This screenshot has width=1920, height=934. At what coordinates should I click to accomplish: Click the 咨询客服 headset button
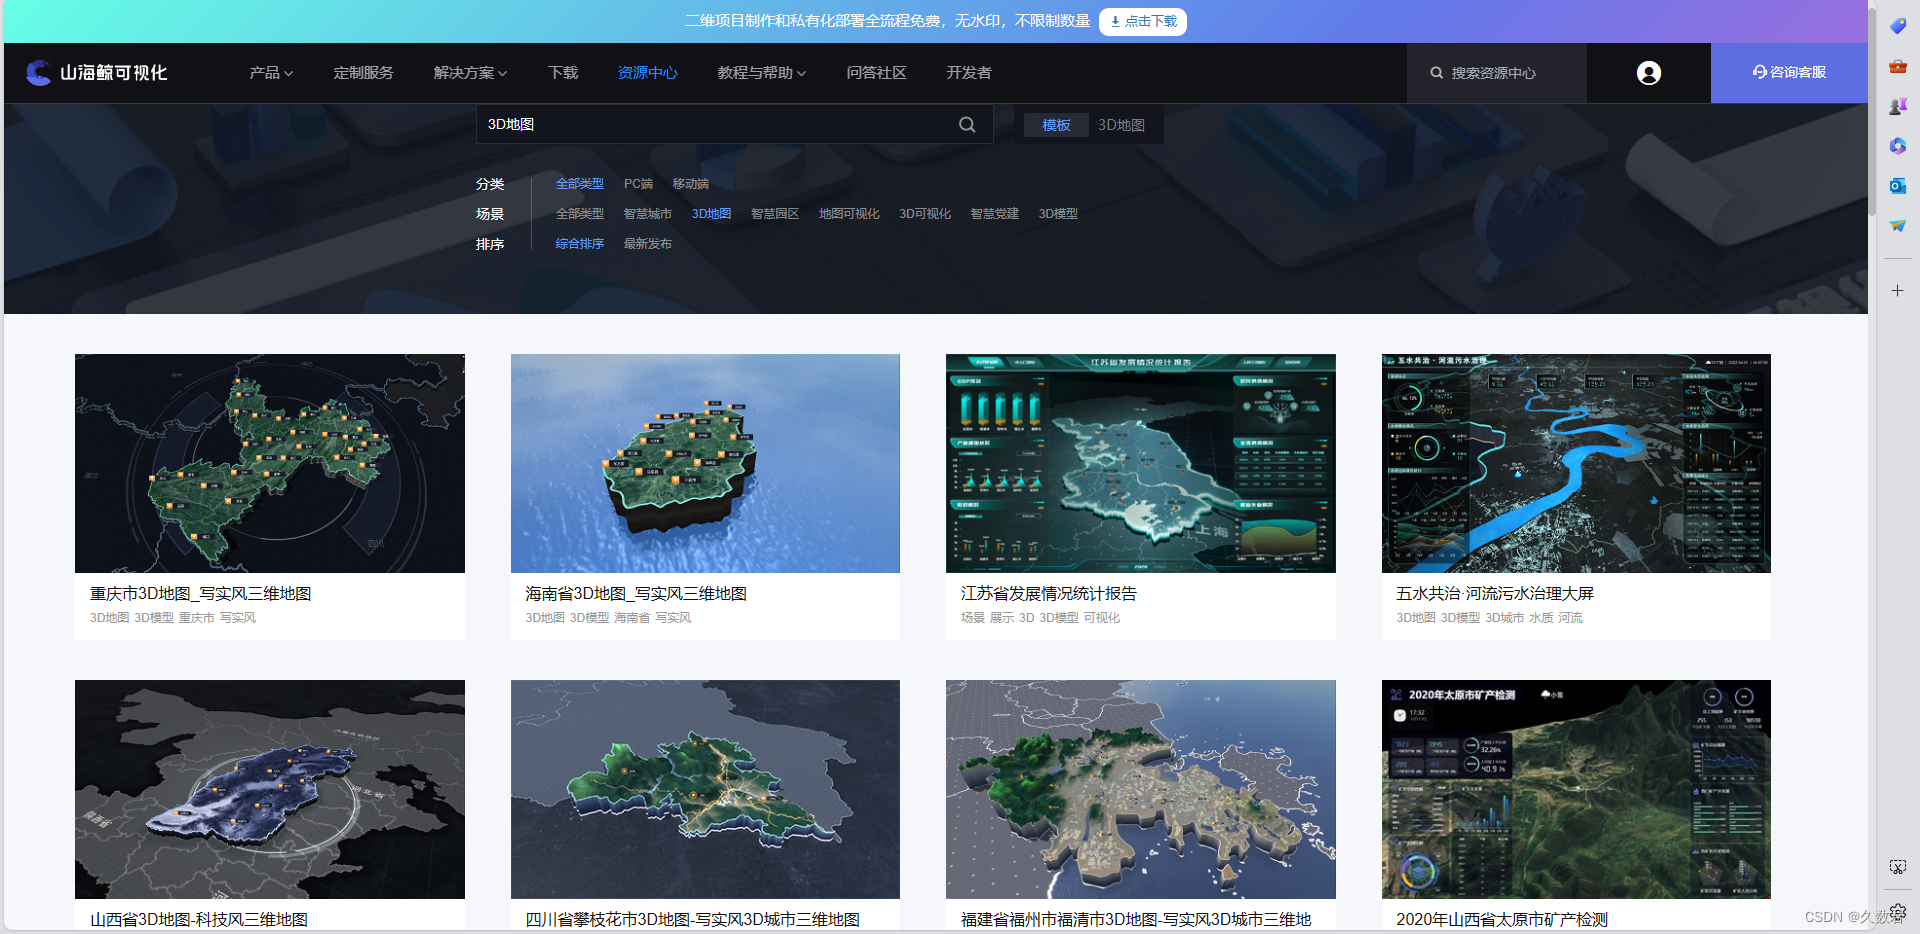(1789, 73)
